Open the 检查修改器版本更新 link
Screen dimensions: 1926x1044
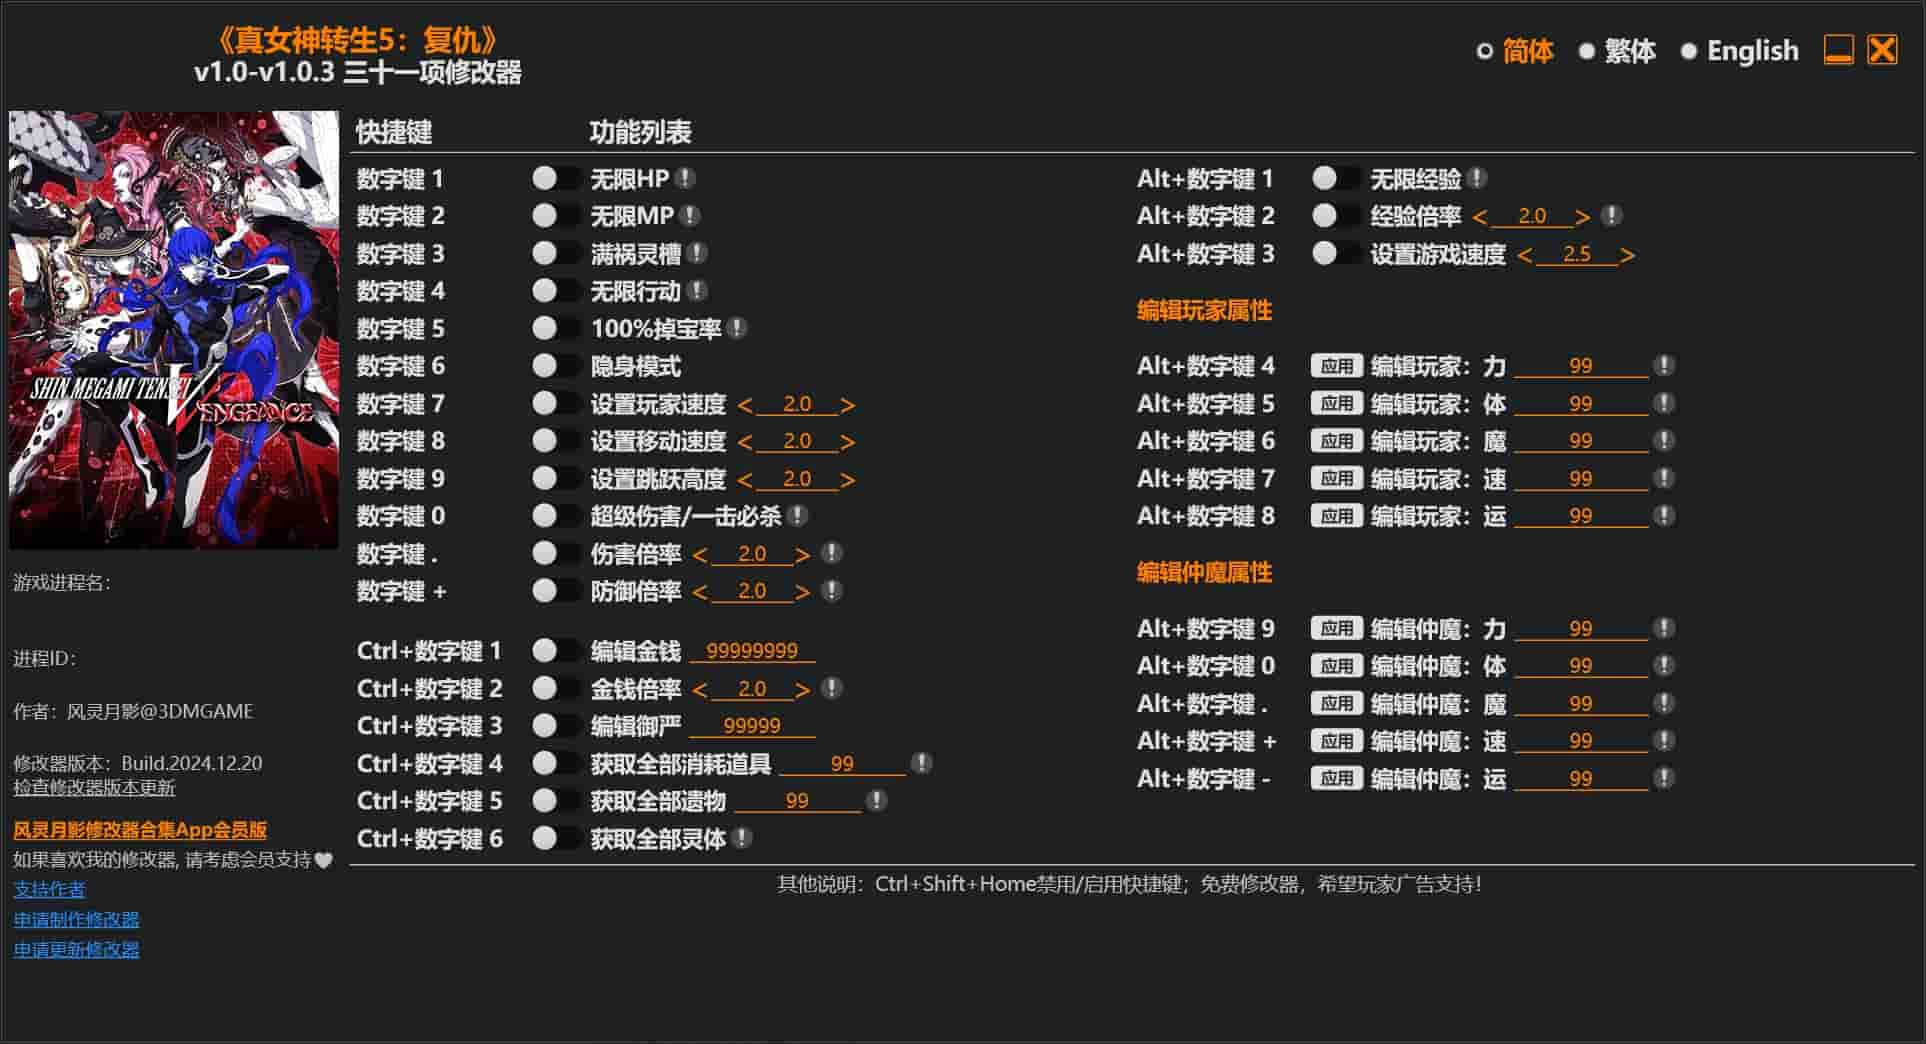(94, 788)
